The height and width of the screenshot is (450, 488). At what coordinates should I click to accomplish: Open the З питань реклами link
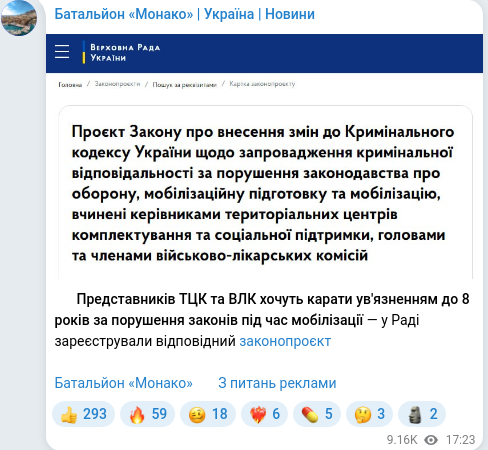pos(277,383)
